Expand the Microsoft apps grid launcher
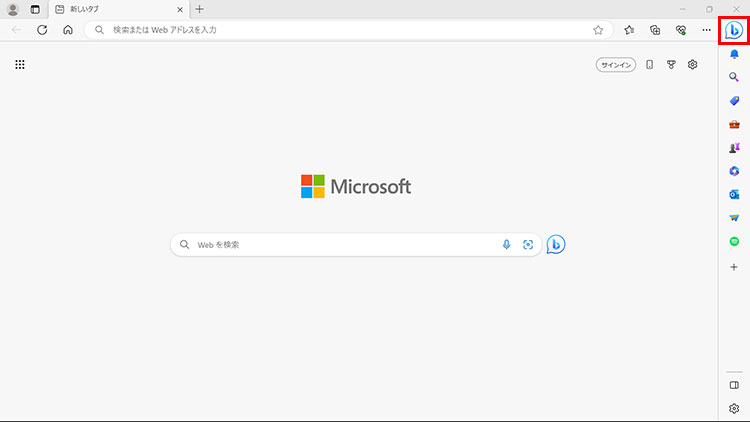The image size is (750, 422). pyautogui.click(x=20, y=65)
